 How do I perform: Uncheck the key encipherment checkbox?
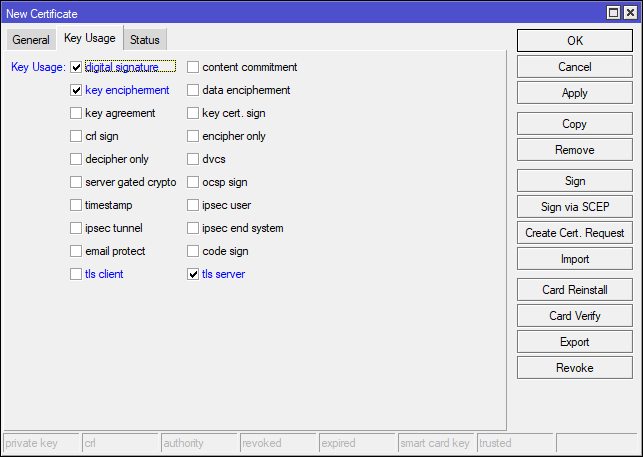pyautogui.click(x=76, y=90)
